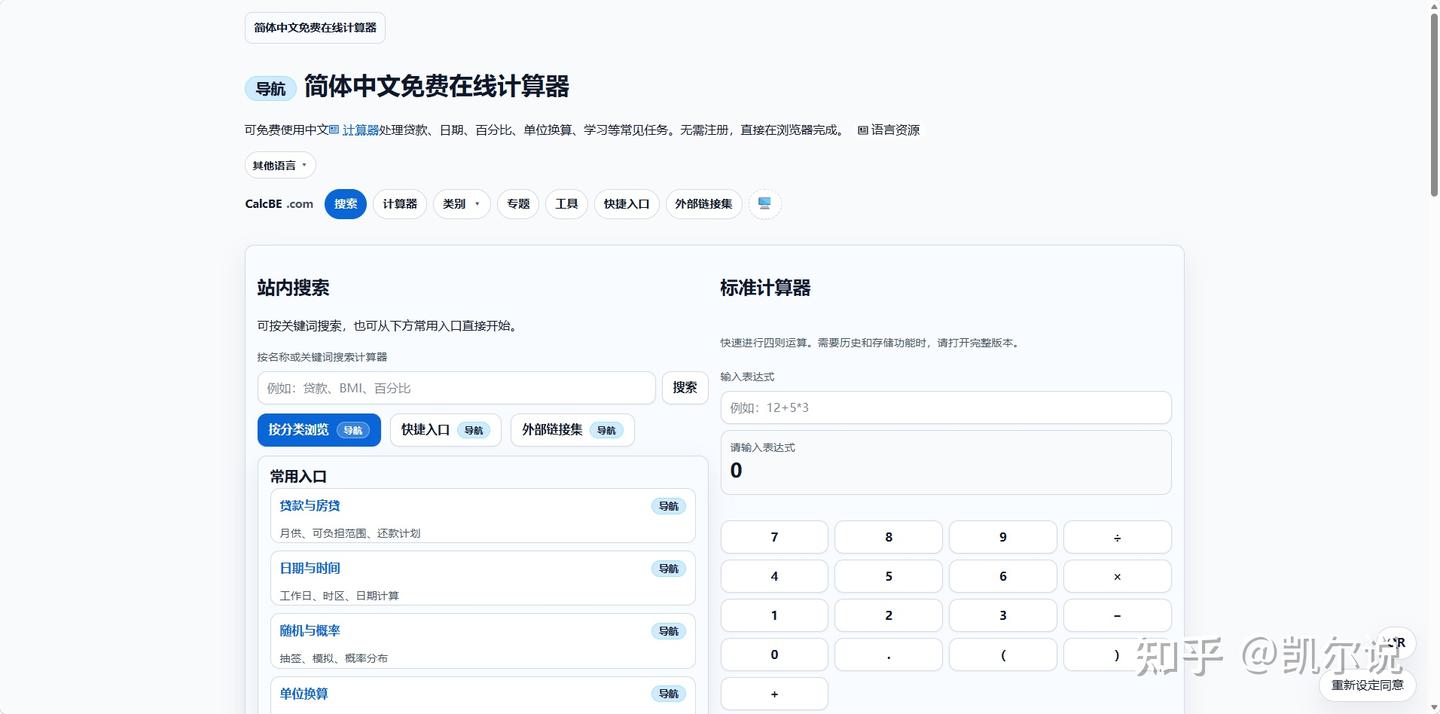Click the 导航 badge on 随机与概率 card

coord(668,631)
